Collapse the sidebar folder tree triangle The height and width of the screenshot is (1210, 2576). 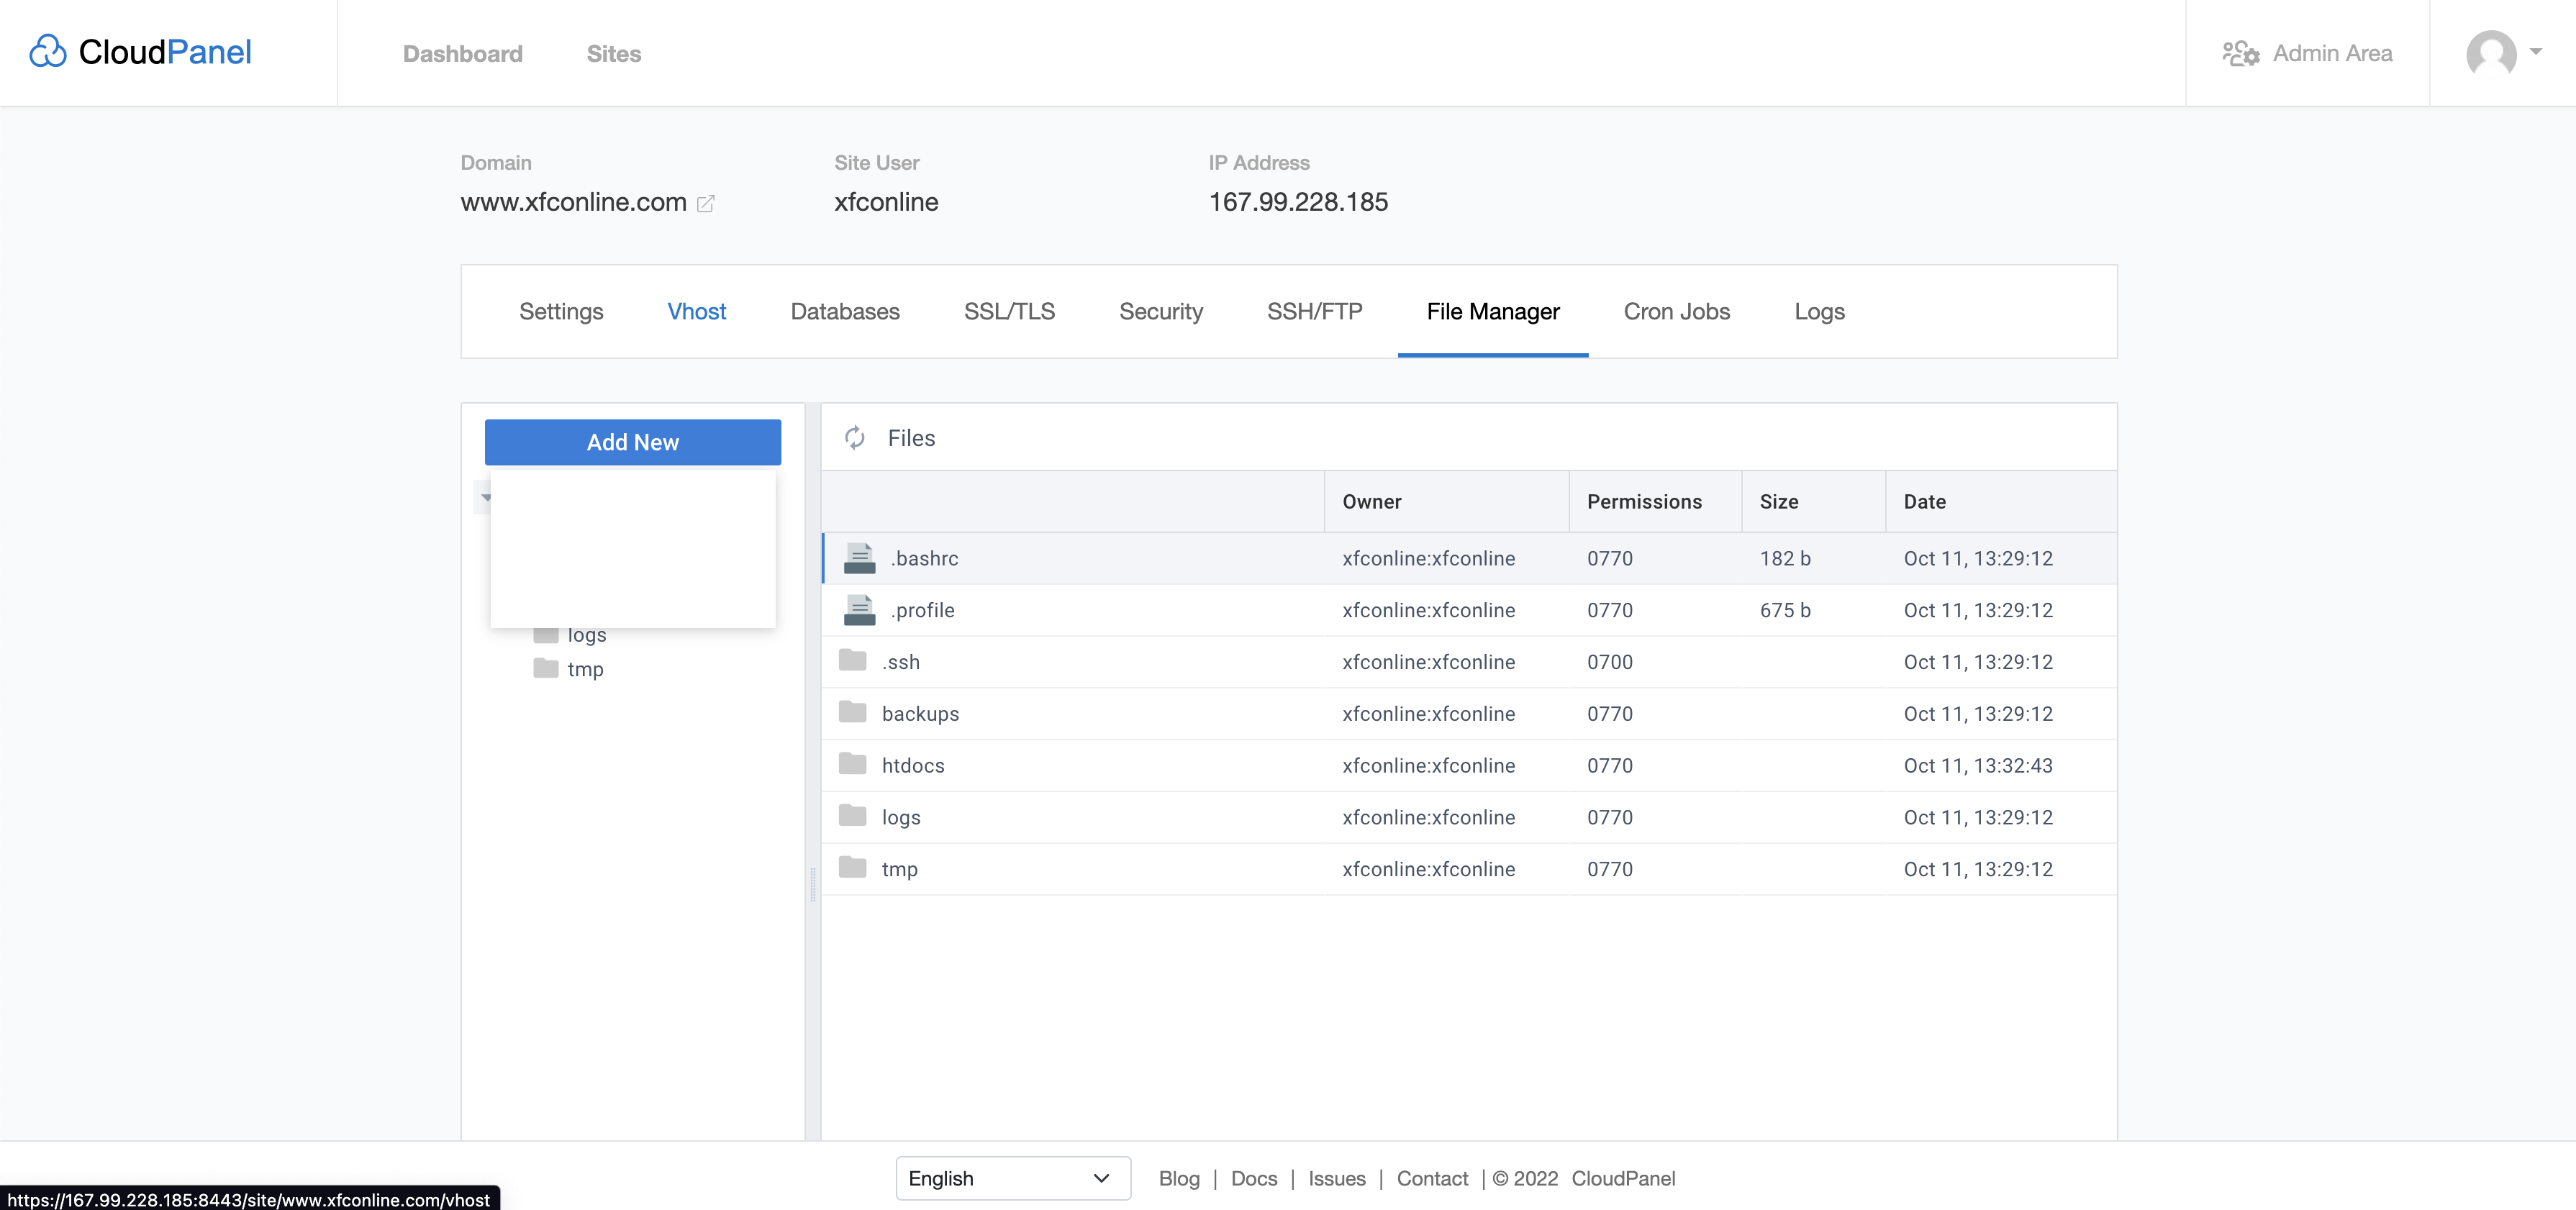coord(487,496)
